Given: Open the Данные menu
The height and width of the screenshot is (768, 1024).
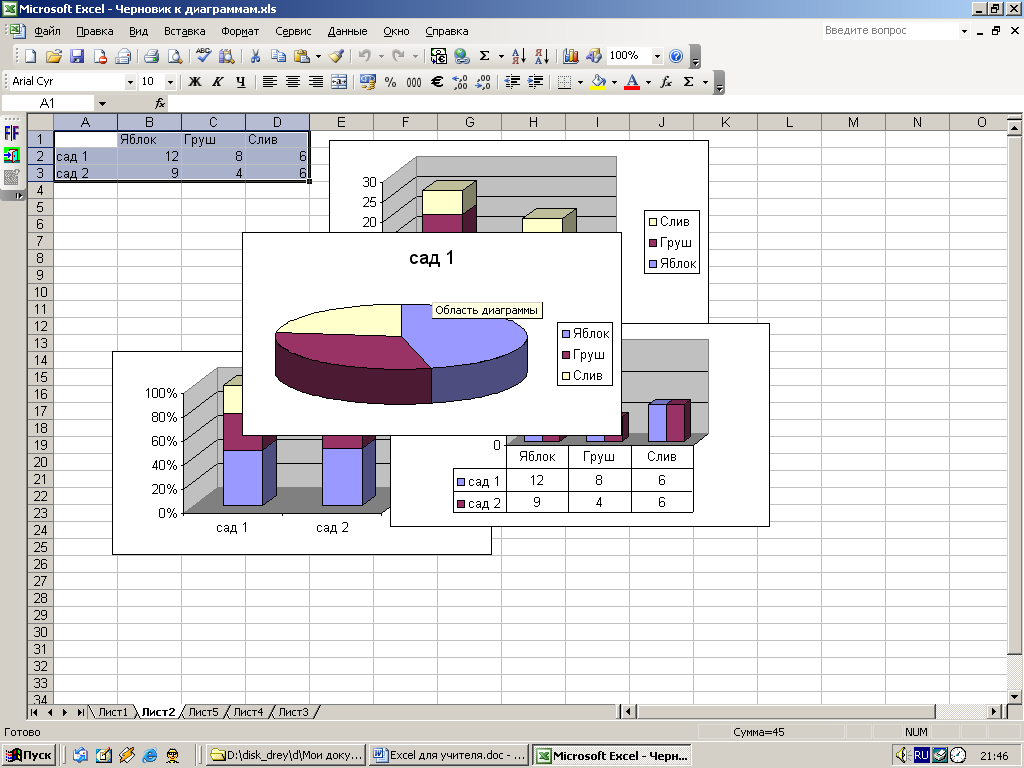Looking at the screenshot, I should point(347,31).
